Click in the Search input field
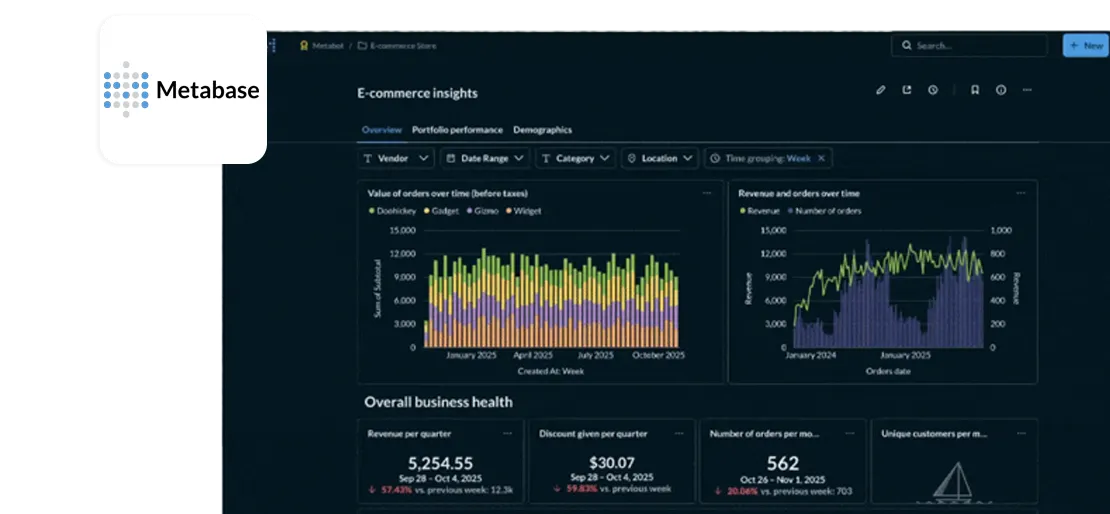1110x514 pixels. click(x=969, y=45)
